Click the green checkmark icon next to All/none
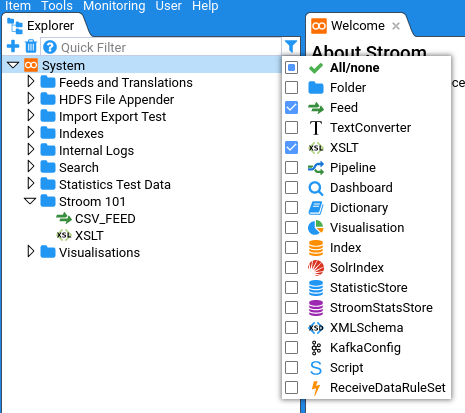465x413 pixels. (316, 68)
